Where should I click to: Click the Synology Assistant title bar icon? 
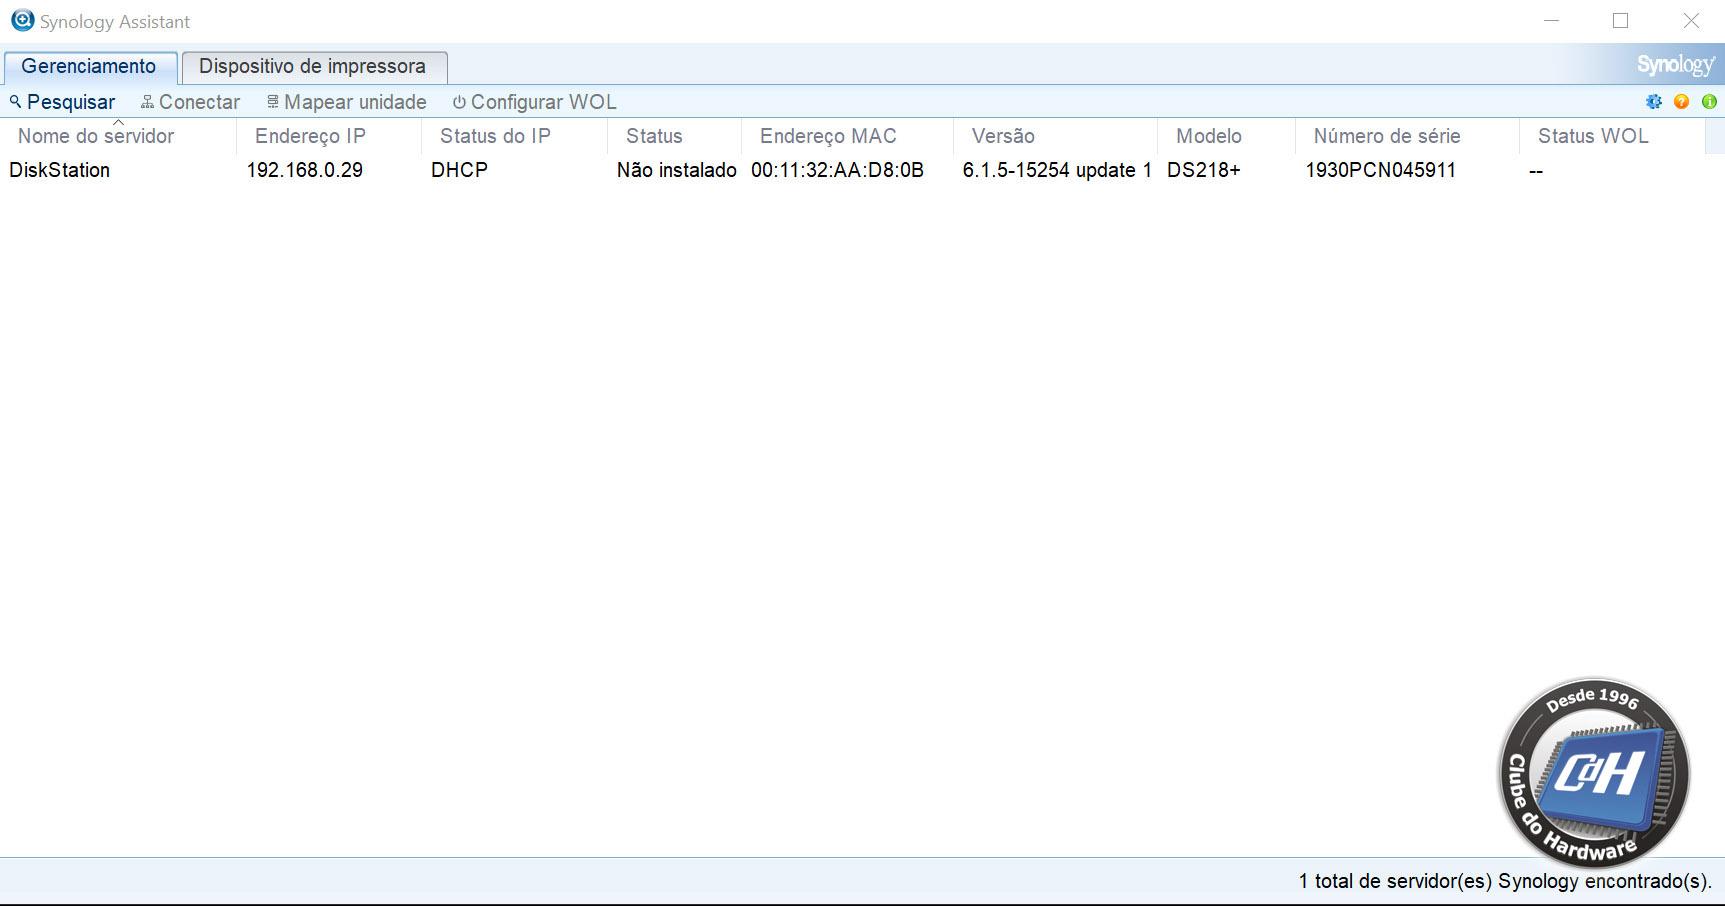[x=22, y=20]
